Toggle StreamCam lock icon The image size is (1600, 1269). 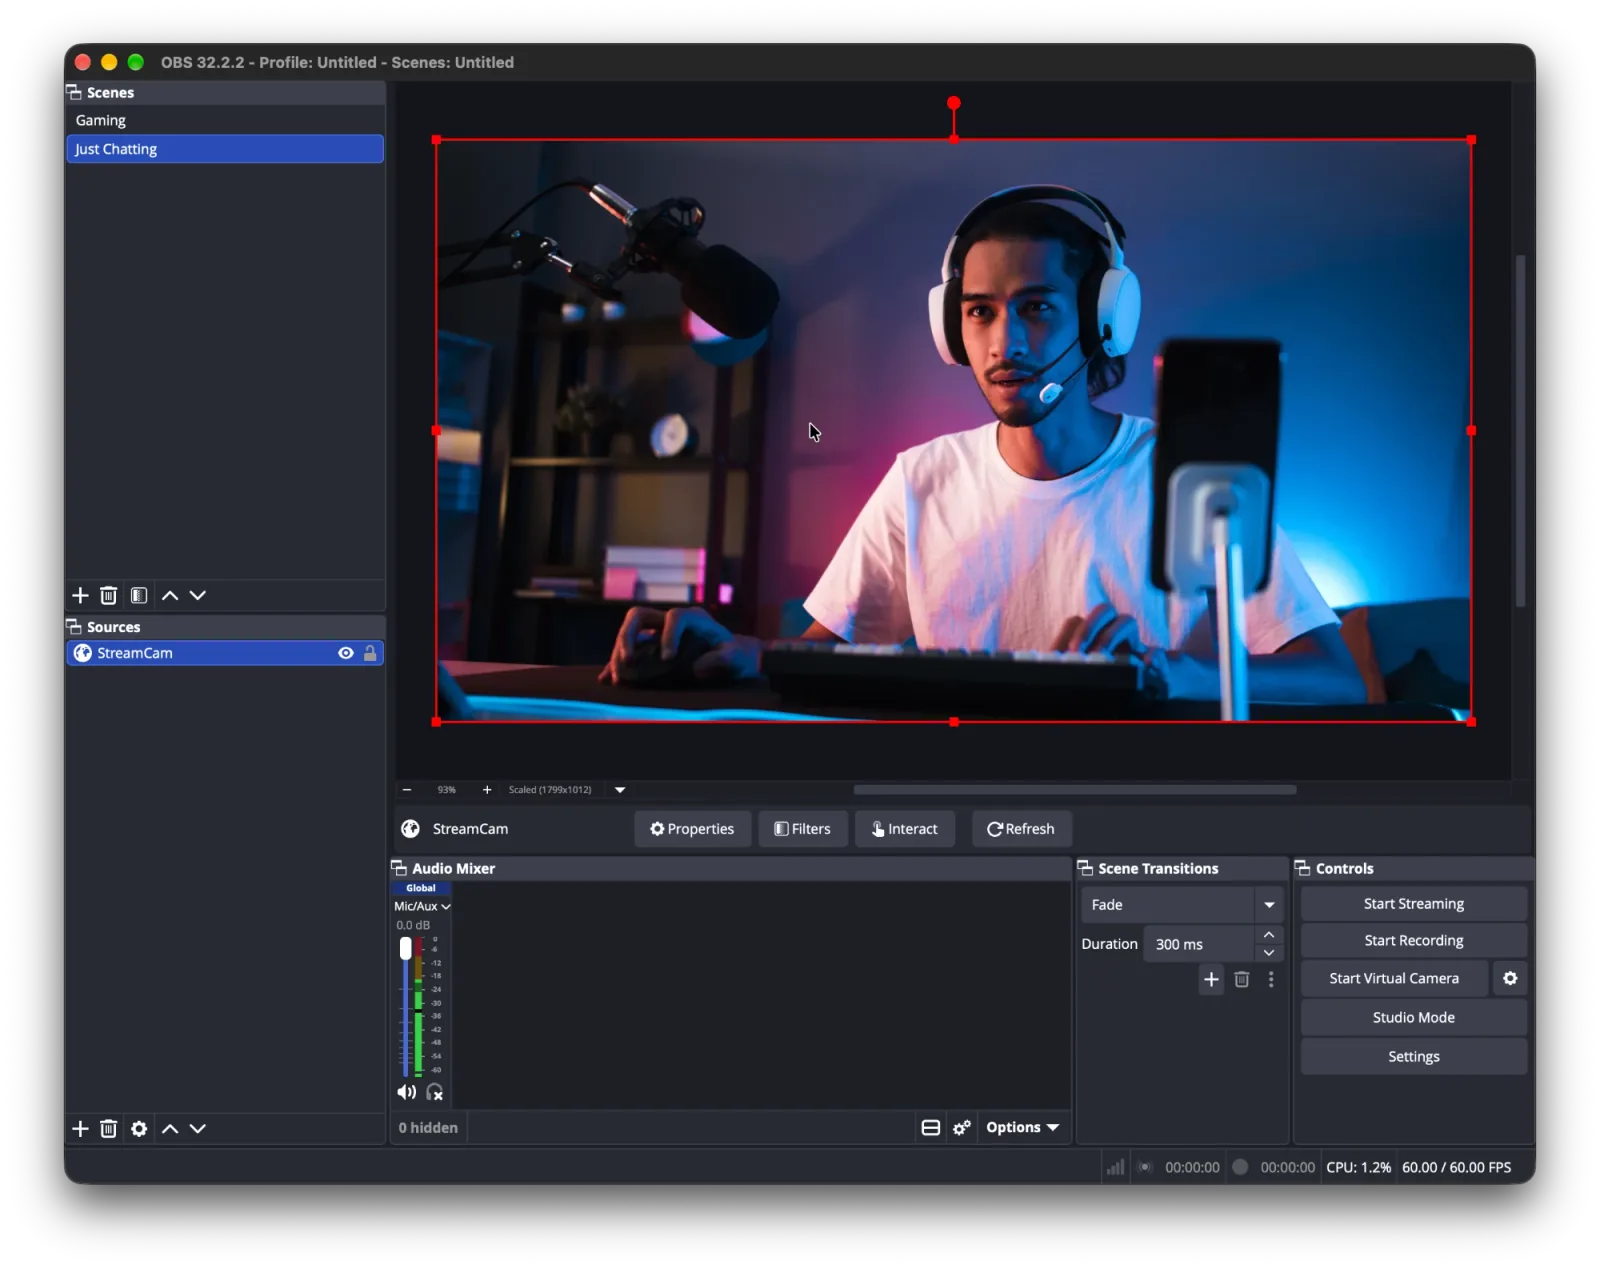pos(370,653)
